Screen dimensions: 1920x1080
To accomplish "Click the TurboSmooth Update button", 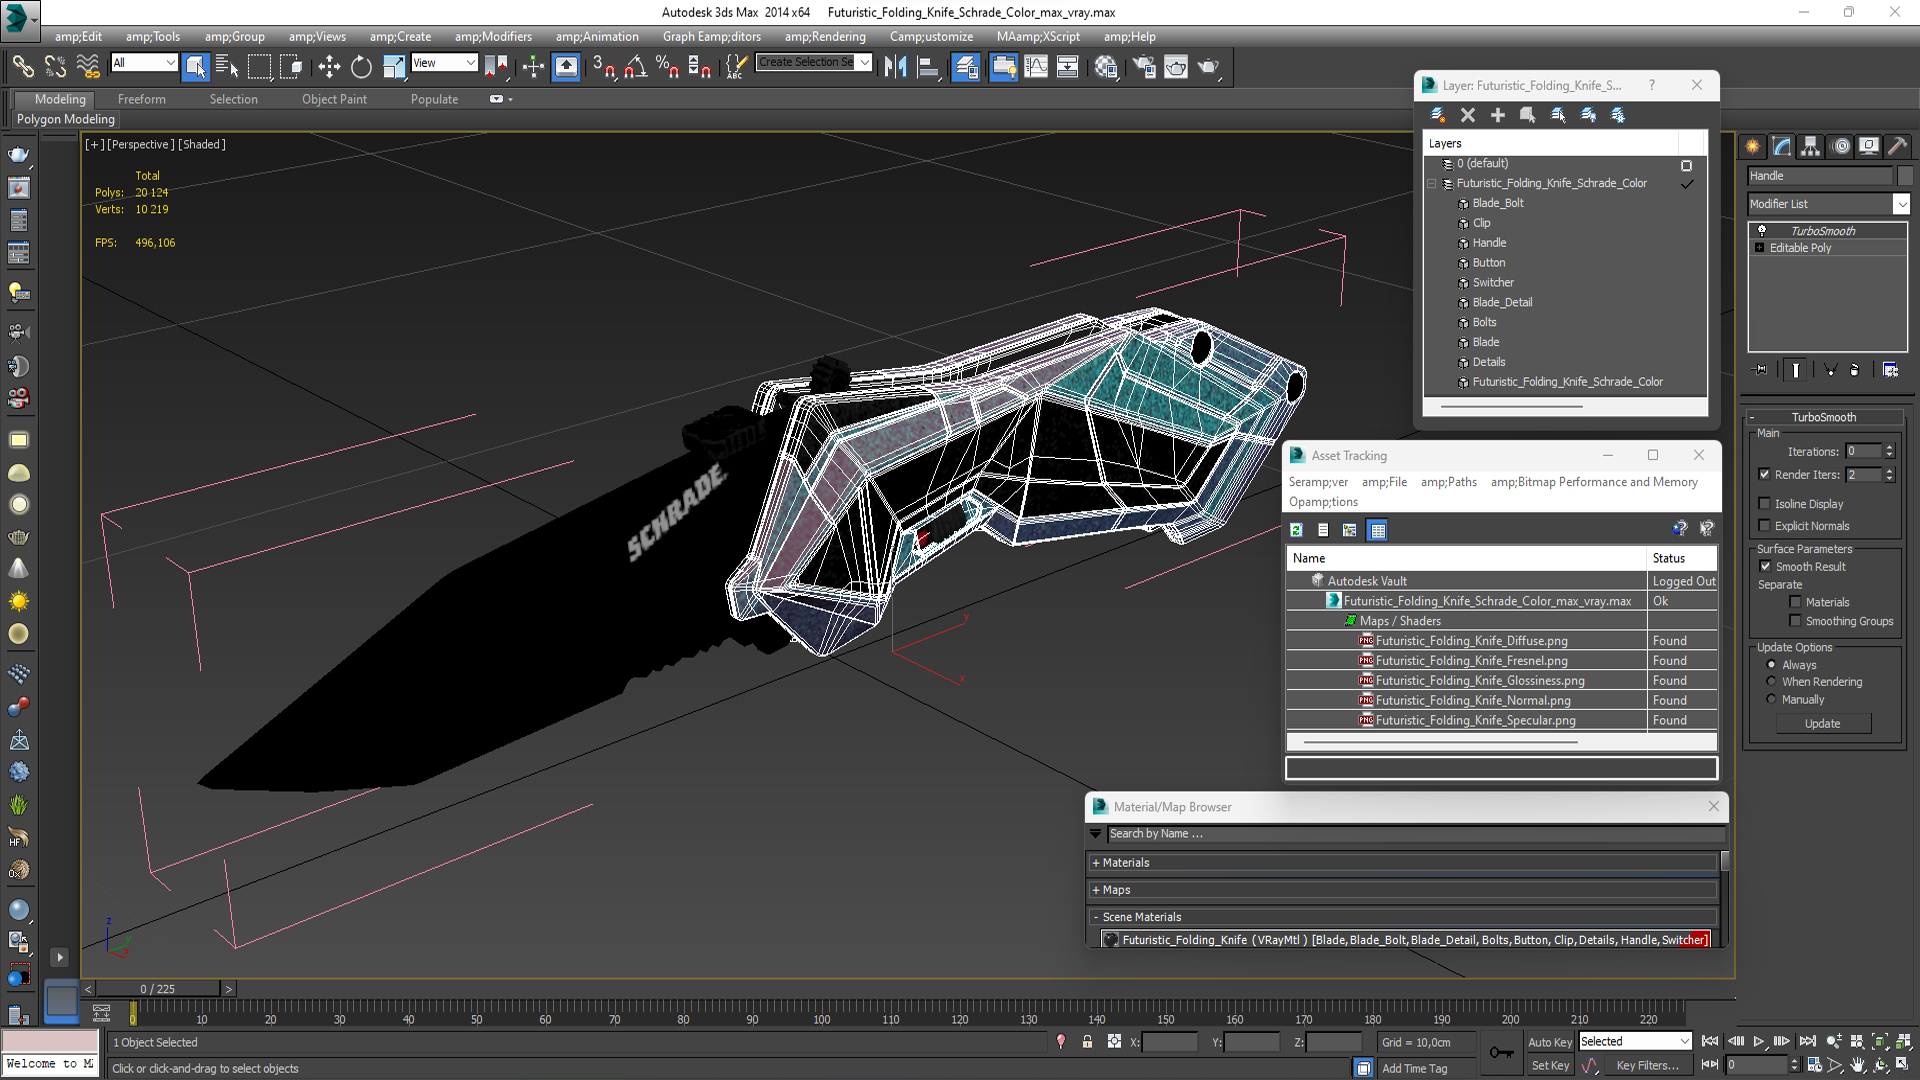I will pyautogui.click(x=1822, y=724).
